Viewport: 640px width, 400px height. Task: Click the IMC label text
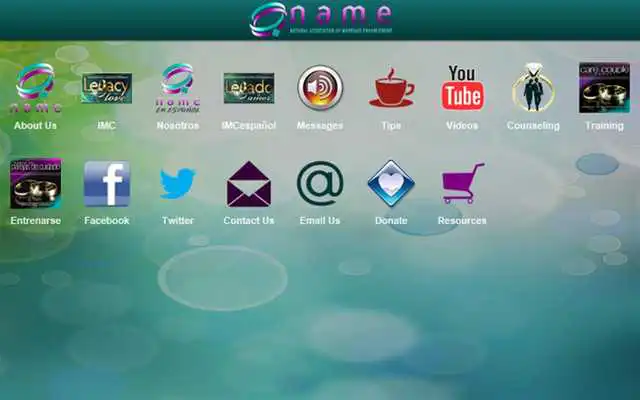click(107, 126)
